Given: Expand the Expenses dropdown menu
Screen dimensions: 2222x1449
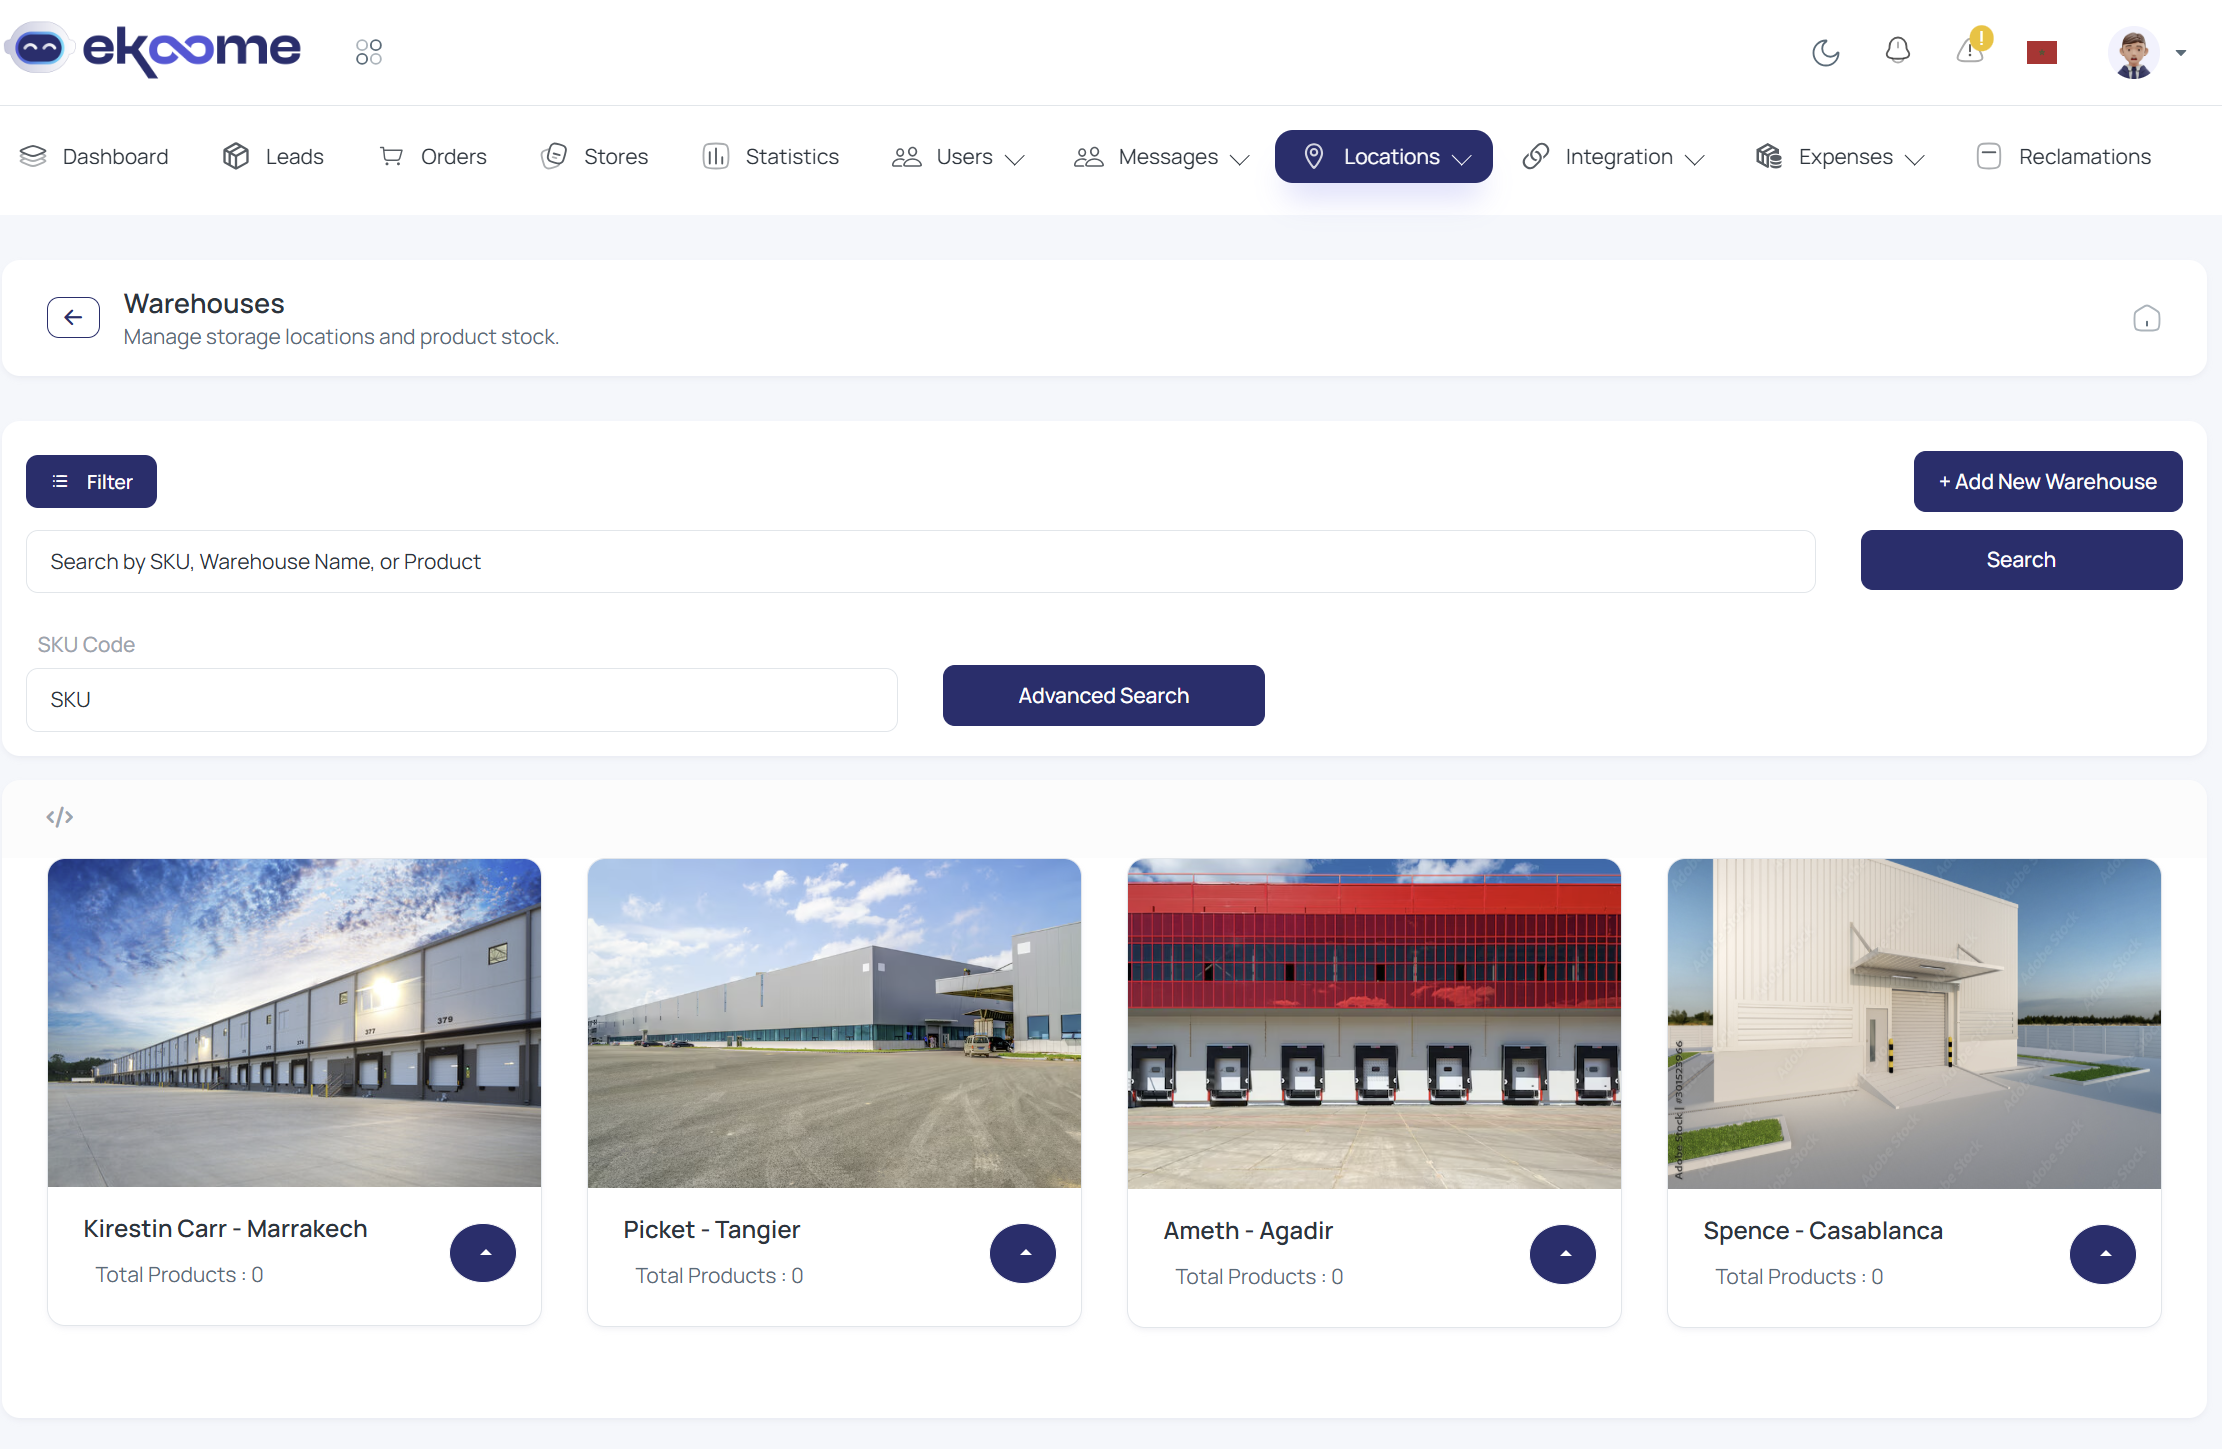Looking at the screenshot, I should (1840, 157).
